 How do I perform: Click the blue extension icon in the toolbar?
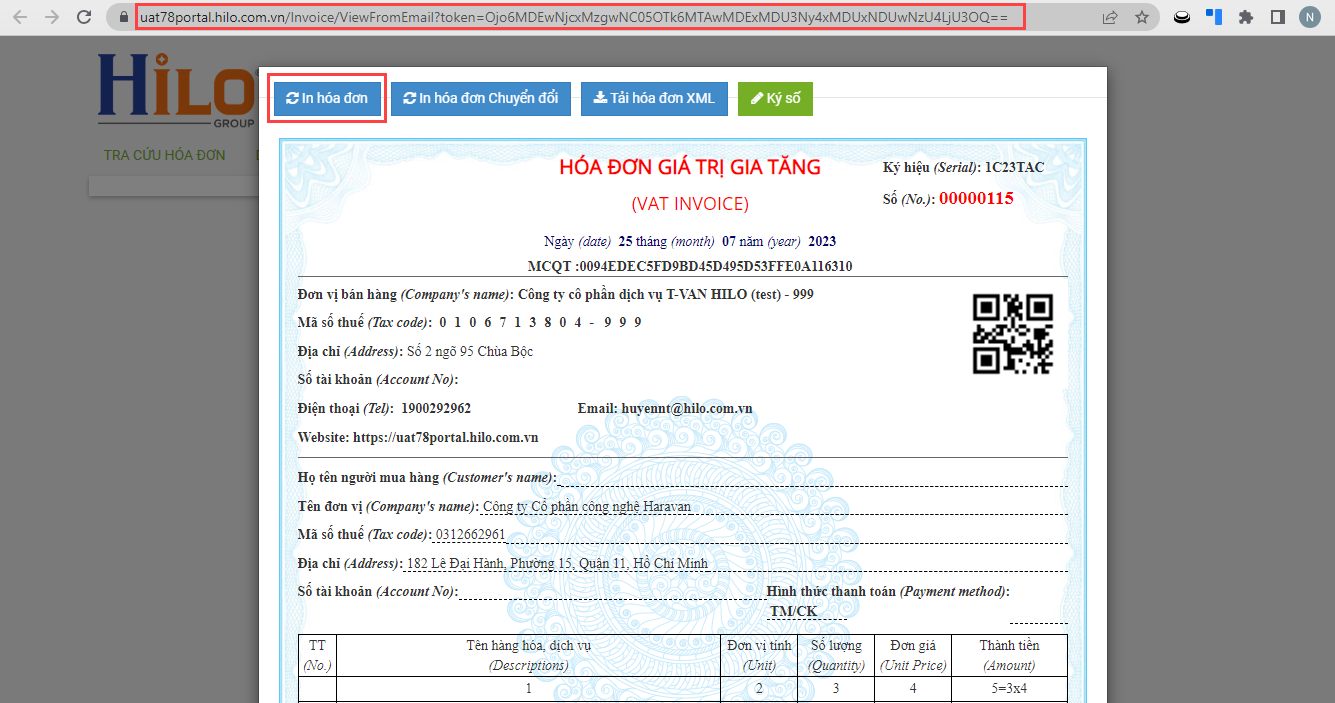[x=1214, y=17]
